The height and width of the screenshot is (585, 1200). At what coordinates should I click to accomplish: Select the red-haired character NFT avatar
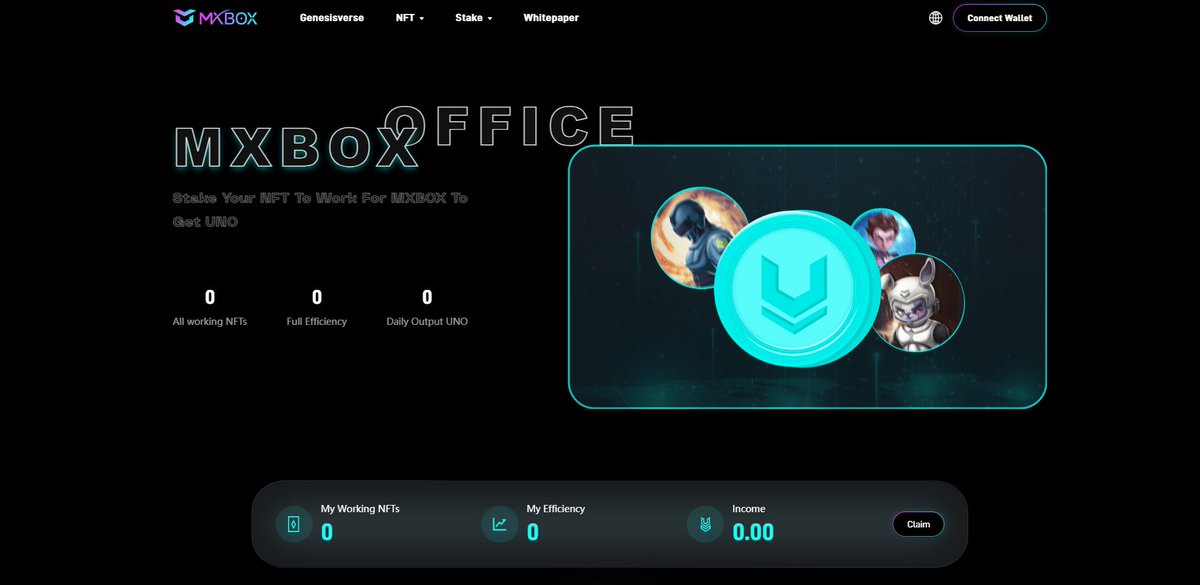coord(883,238)
